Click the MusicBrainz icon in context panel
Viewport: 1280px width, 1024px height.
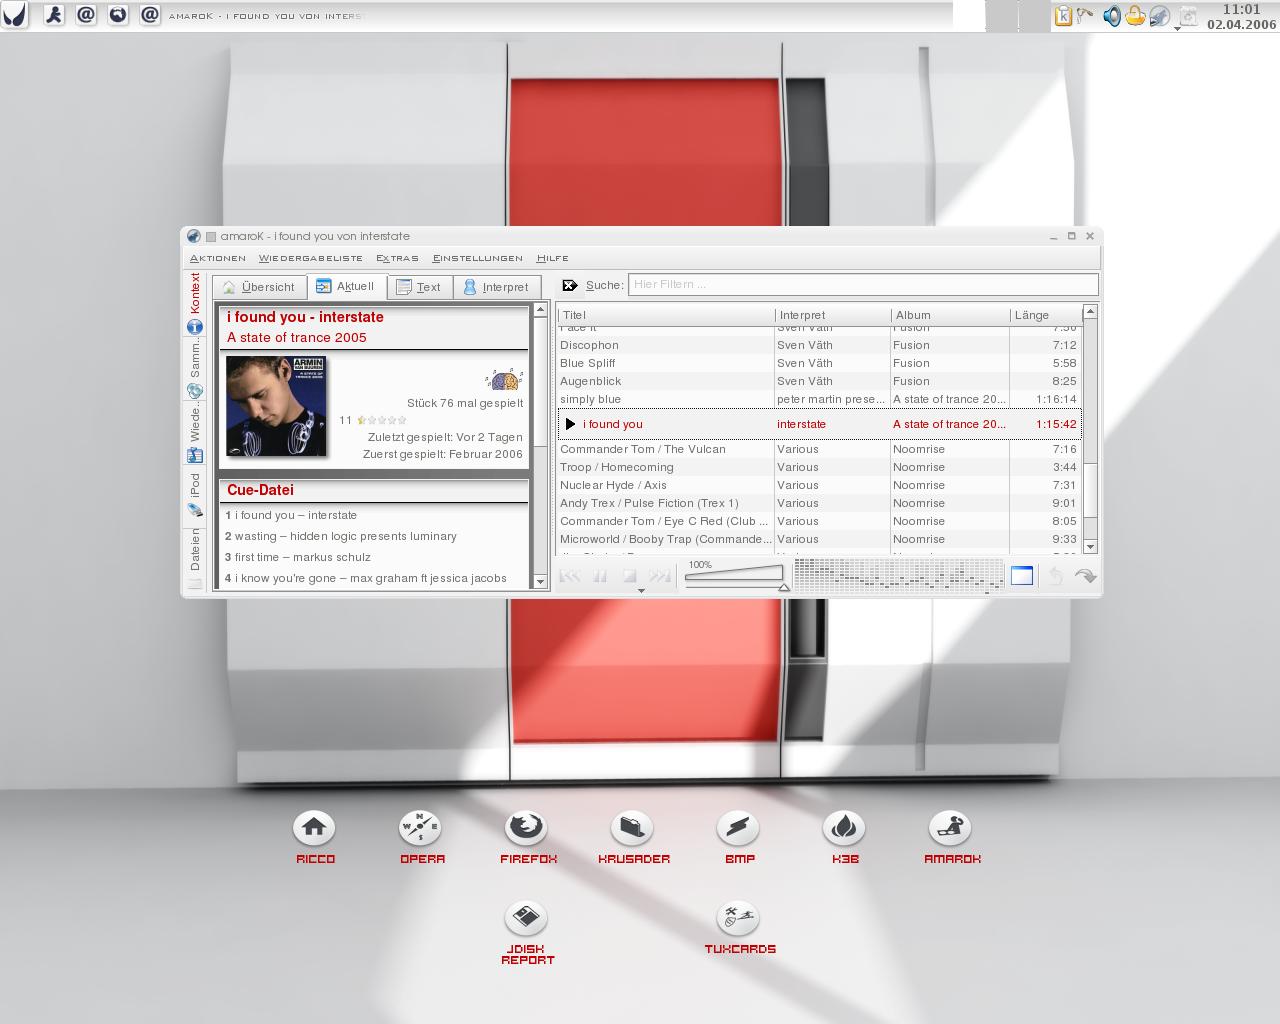coord(505,379)
